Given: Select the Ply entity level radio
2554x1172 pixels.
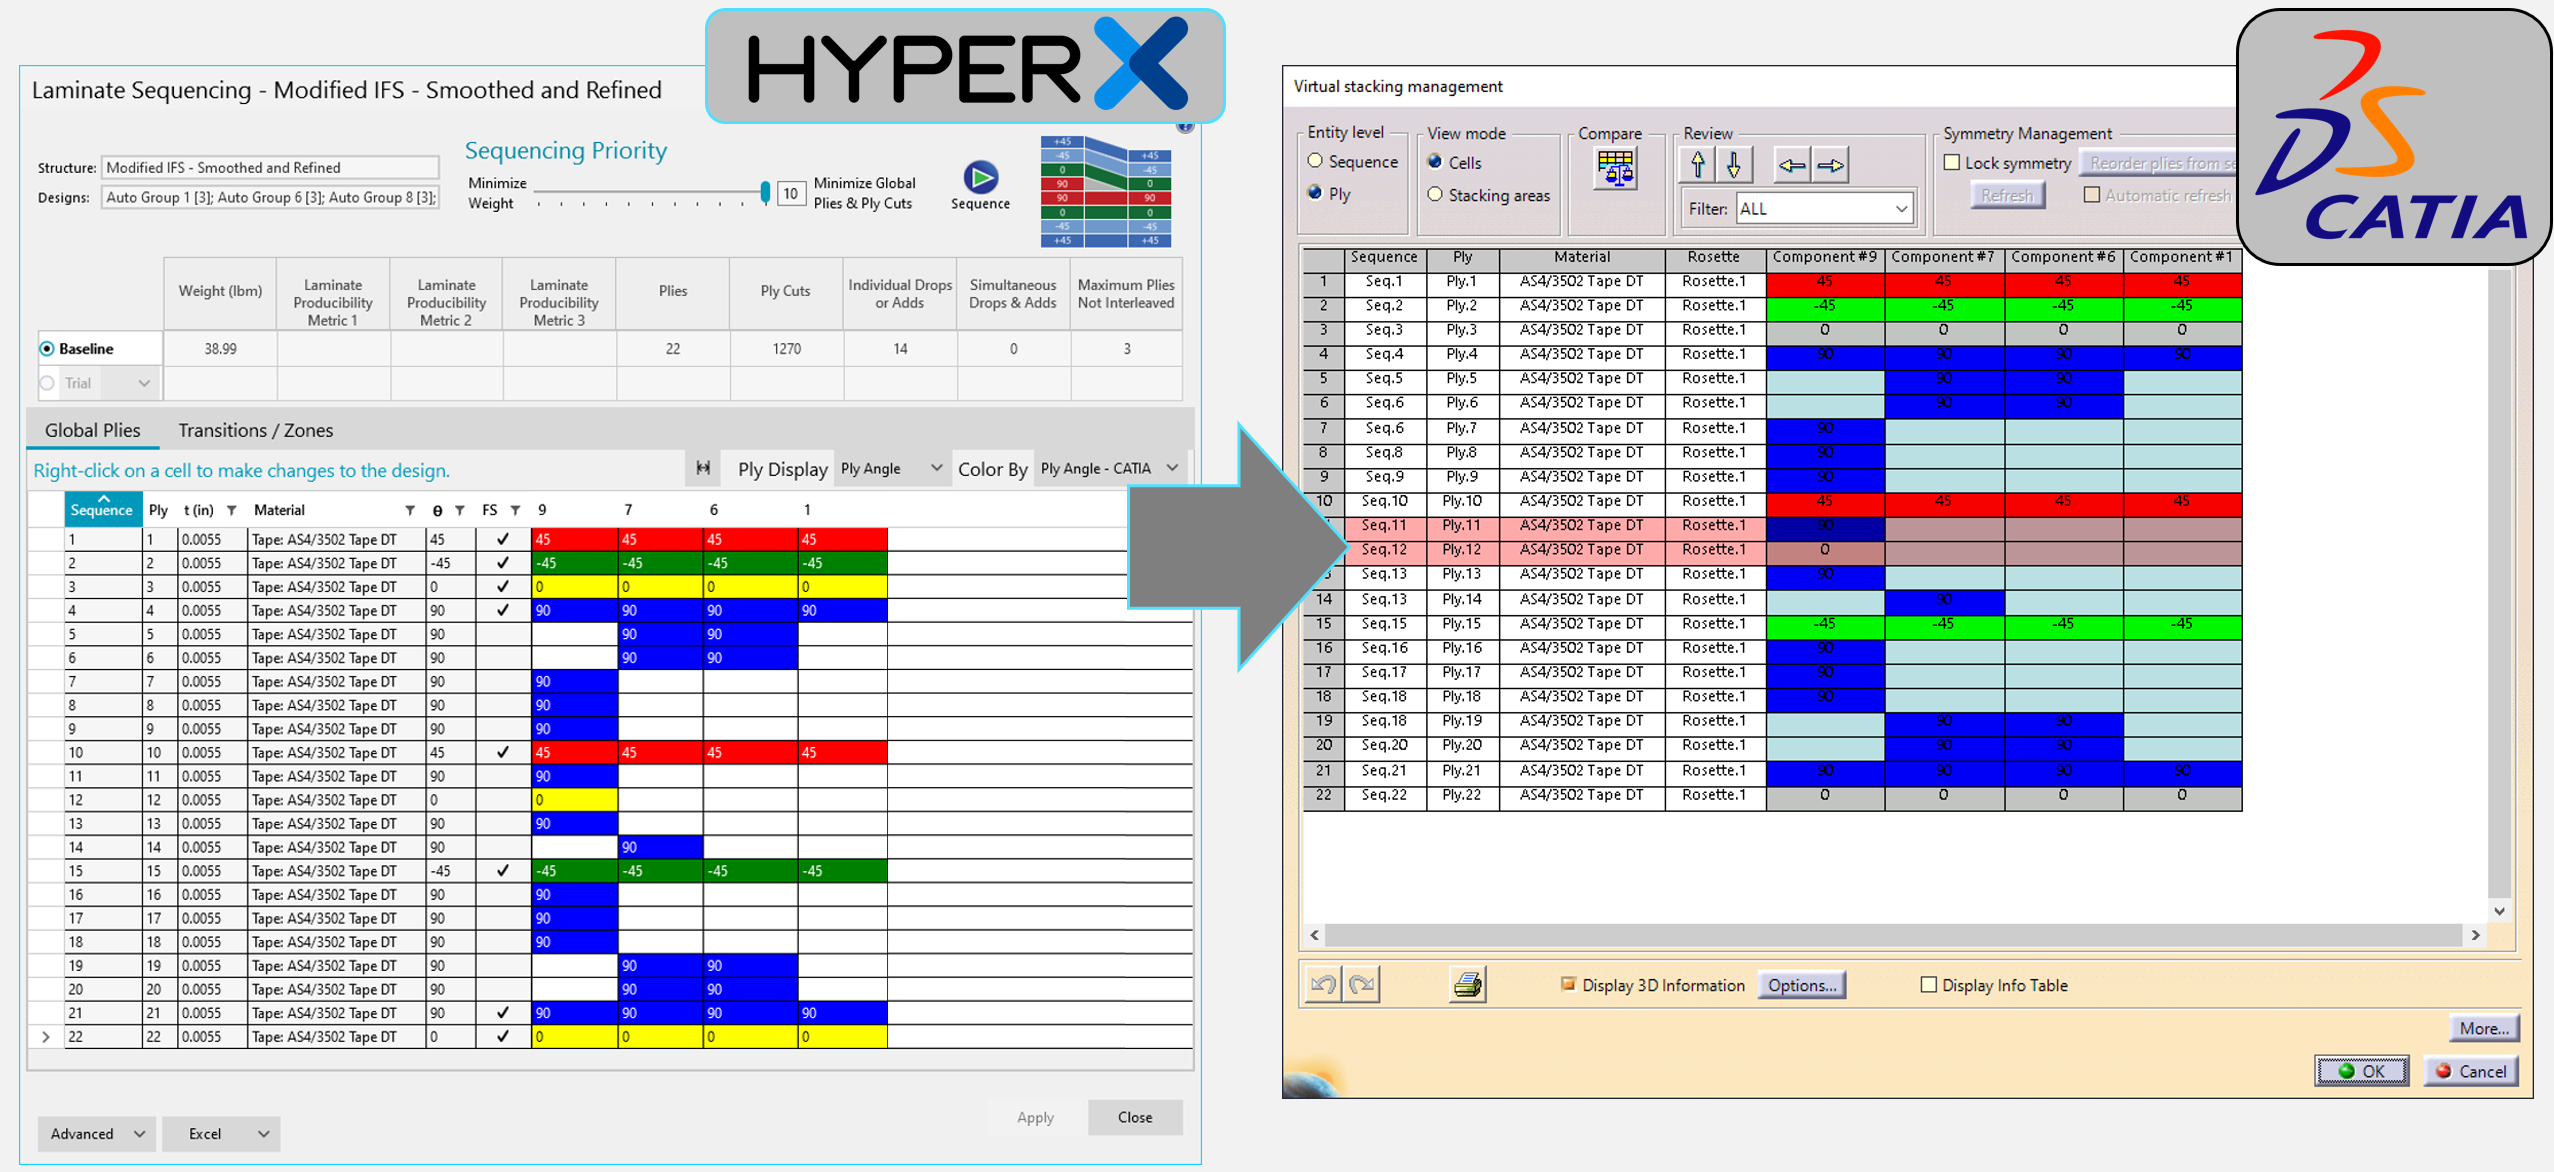Looking at the screenshot, I should [x=1315, y=193].
